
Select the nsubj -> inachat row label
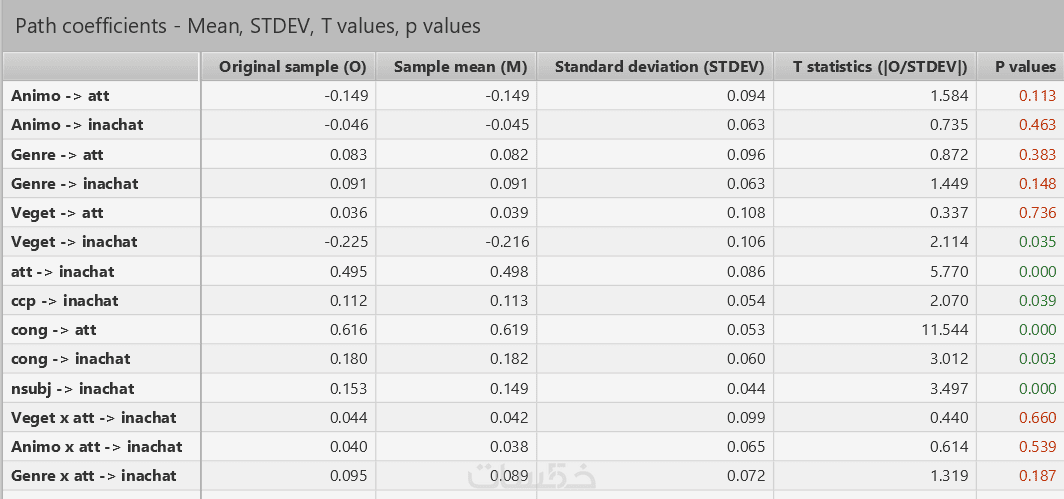pyautogui.click(x=73, y=388)
